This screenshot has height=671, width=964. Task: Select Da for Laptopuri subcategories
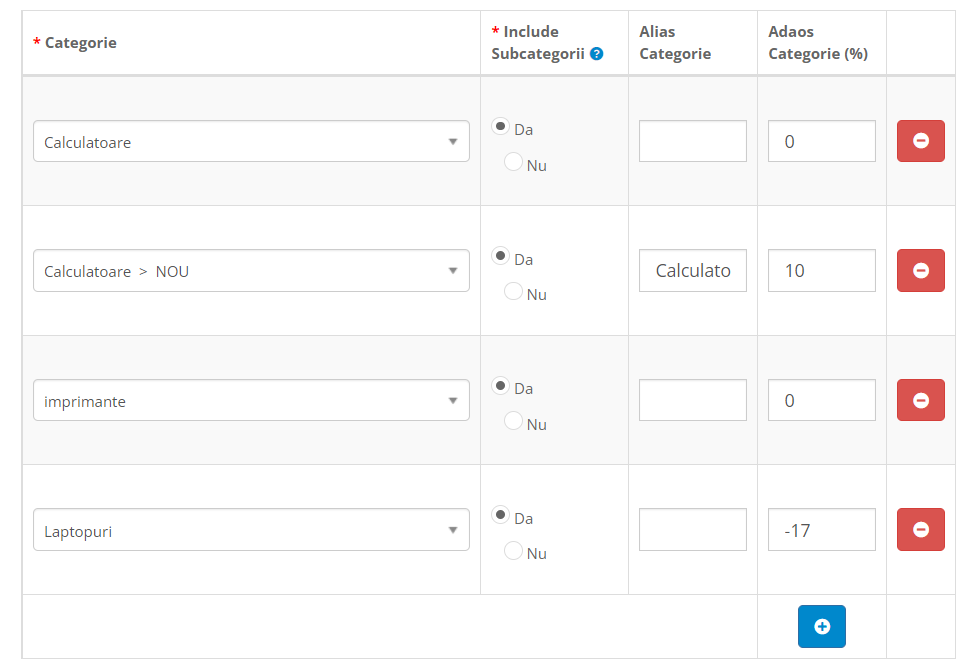(x=500, y=515)
